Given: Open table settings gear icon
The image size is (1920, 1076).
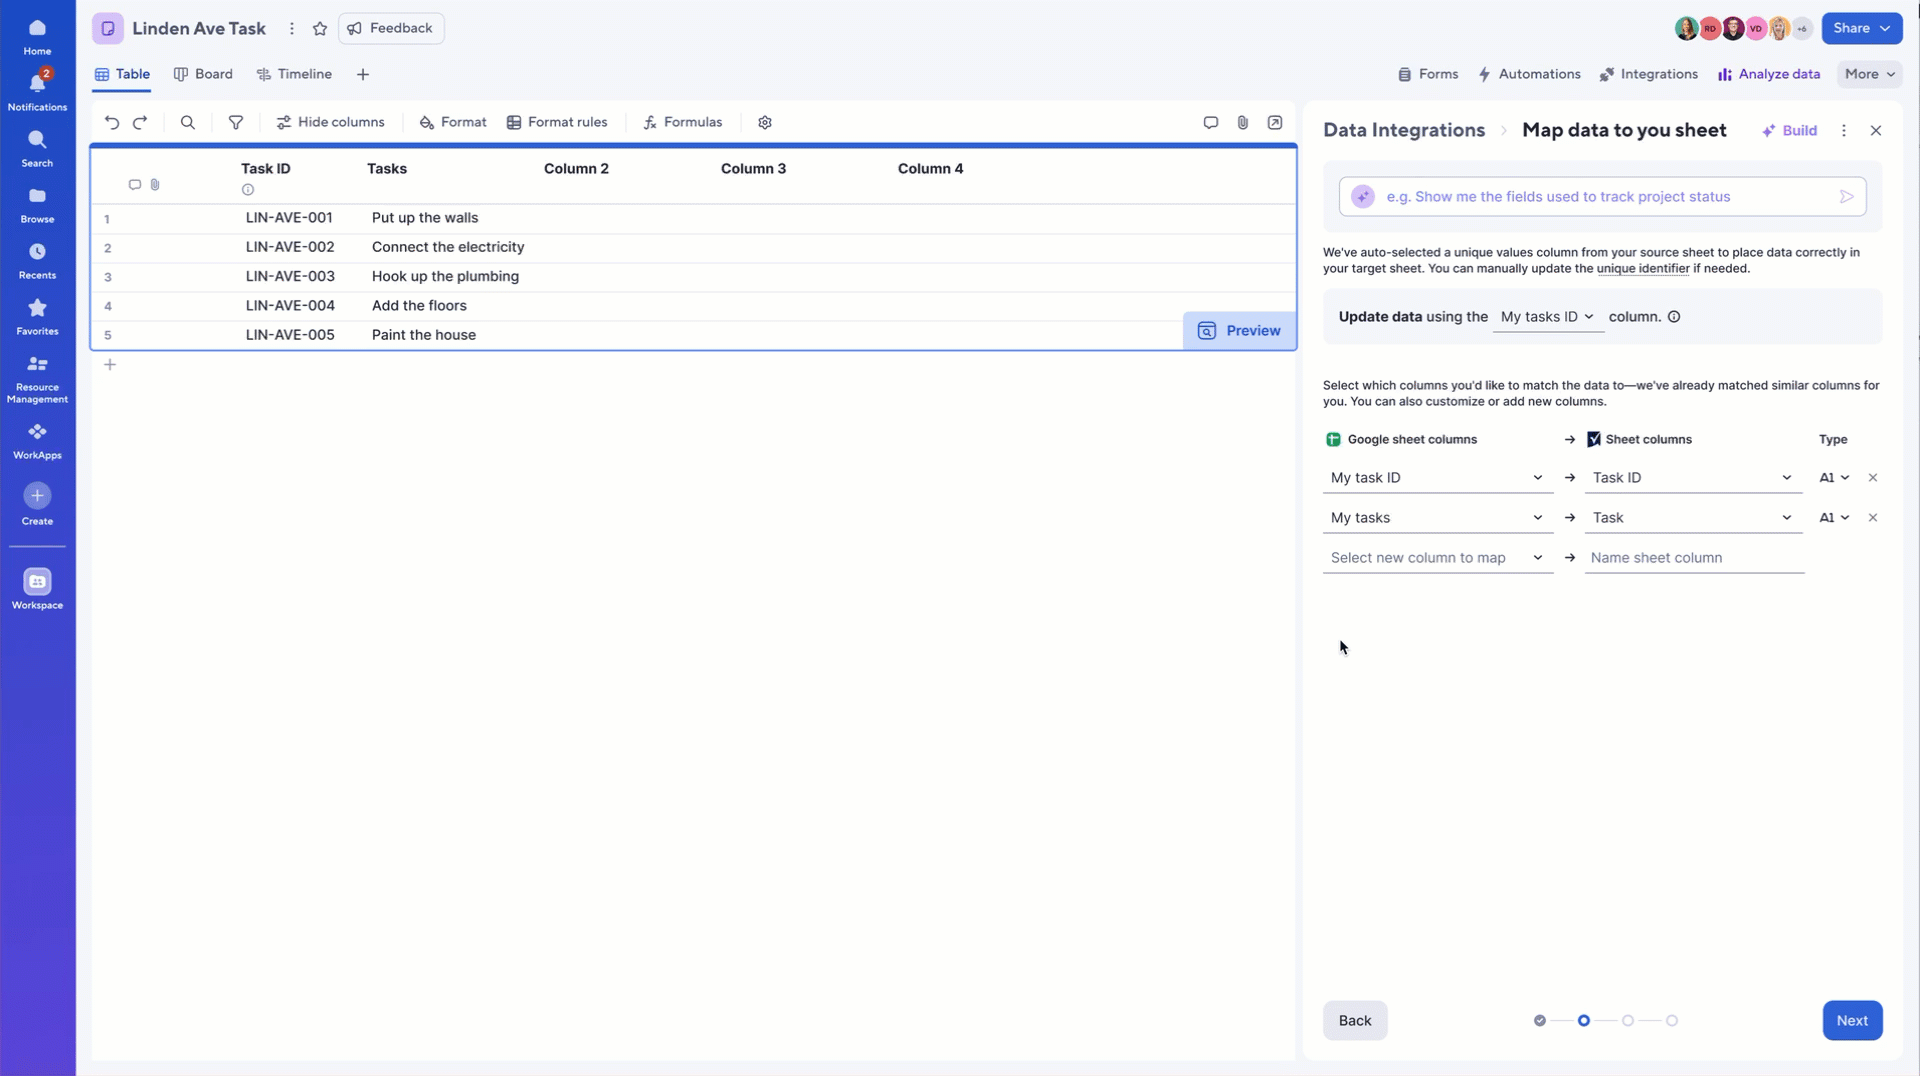Looking at the screenshot, I should coord(765,122).
